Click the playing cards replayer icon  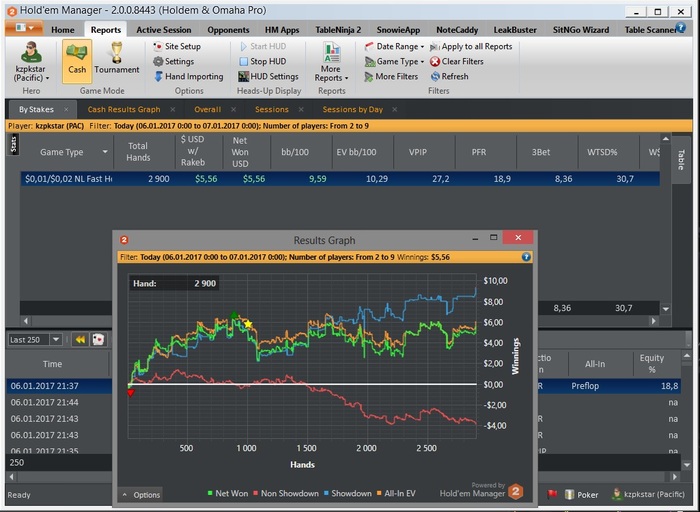pos(98,340)
